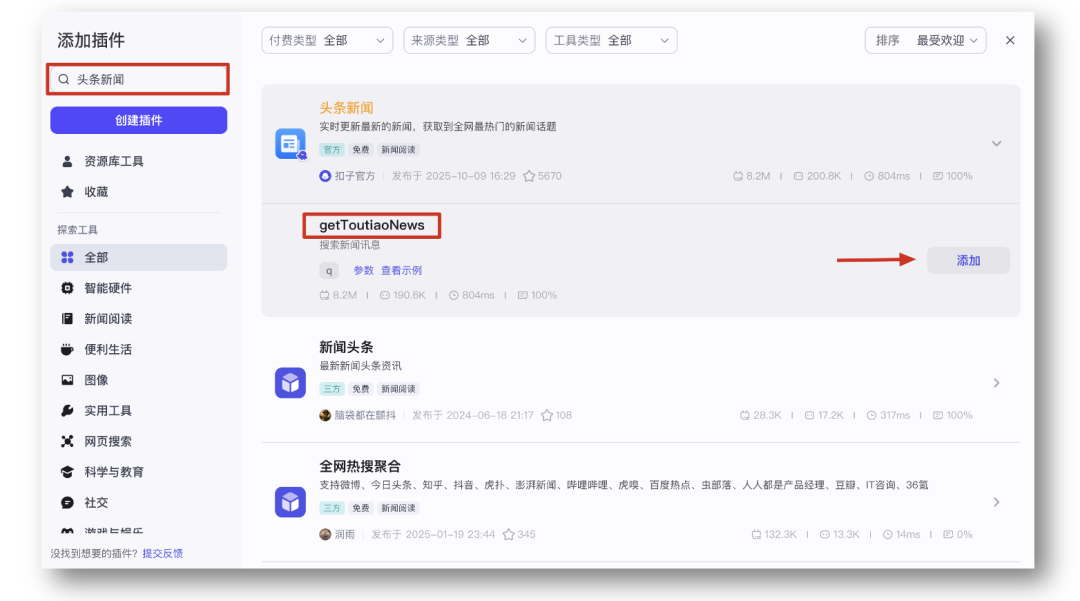
Task: Click the 官方 tag on 头条新闻
Action: pos(332,149)
